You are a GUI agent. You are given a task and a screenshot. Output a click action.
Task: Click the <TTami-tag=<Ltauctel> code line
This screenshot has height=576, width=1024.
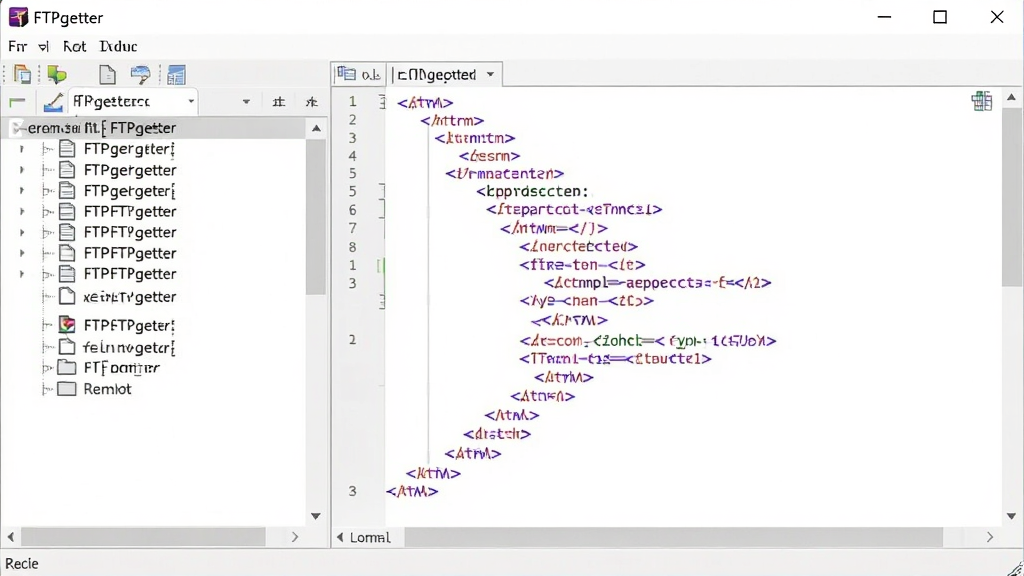615,359
